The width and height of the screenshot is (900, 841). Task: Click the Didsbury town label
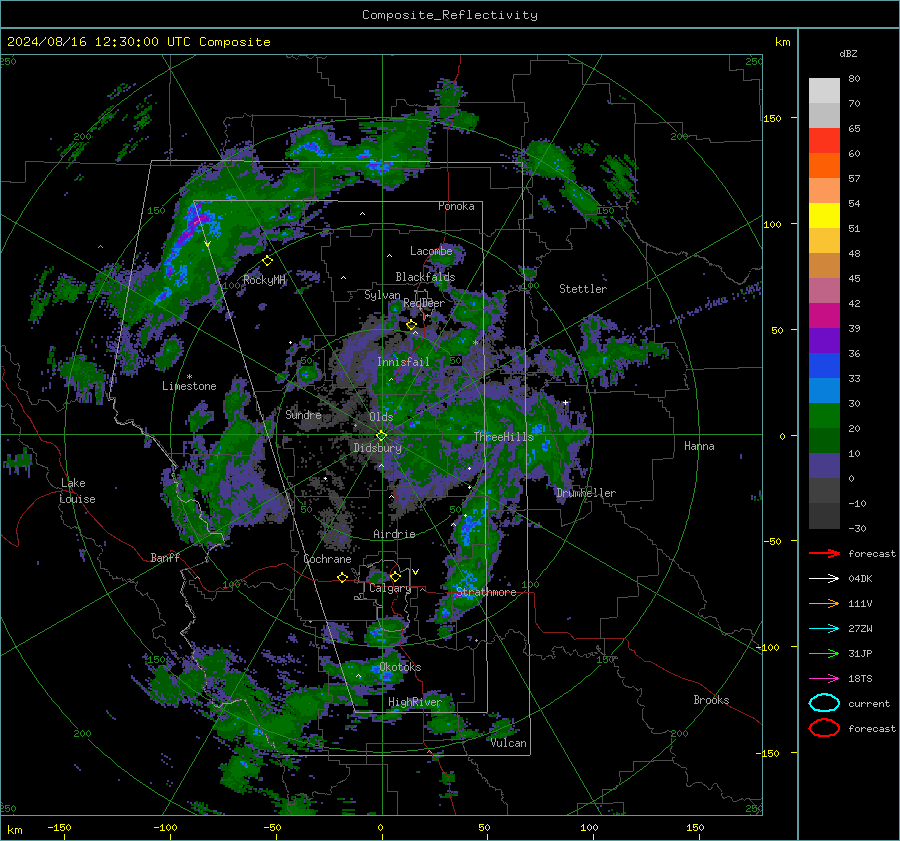click(x=377, y=448)
